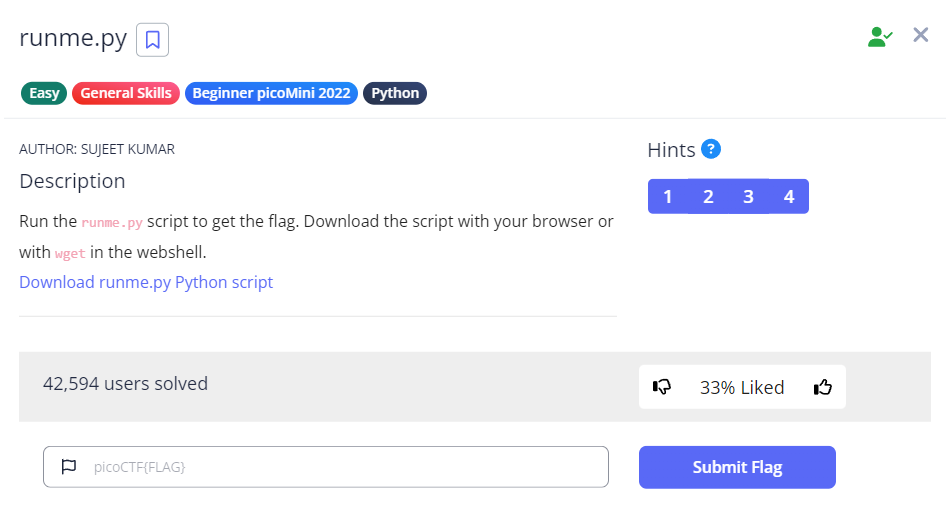Reveal hint number 2
Image resolution: width=948 pixels, height=522 pixels.
(x=708, y=197)
